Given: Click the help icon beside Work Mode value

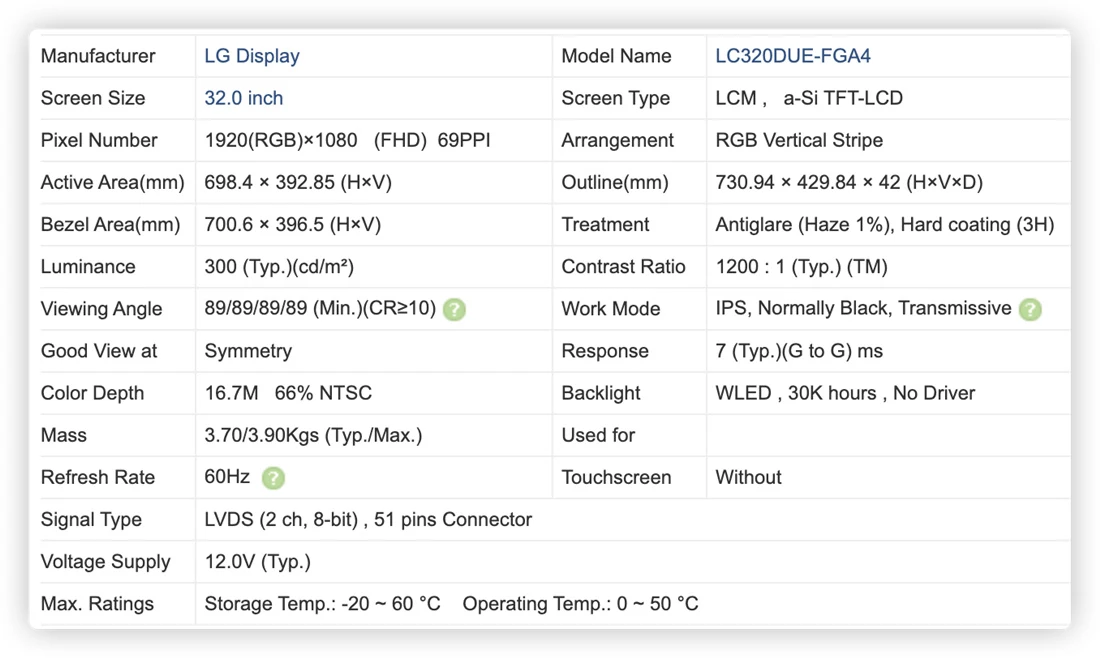Looking at the screenshot, I should tap(1030, 309).
